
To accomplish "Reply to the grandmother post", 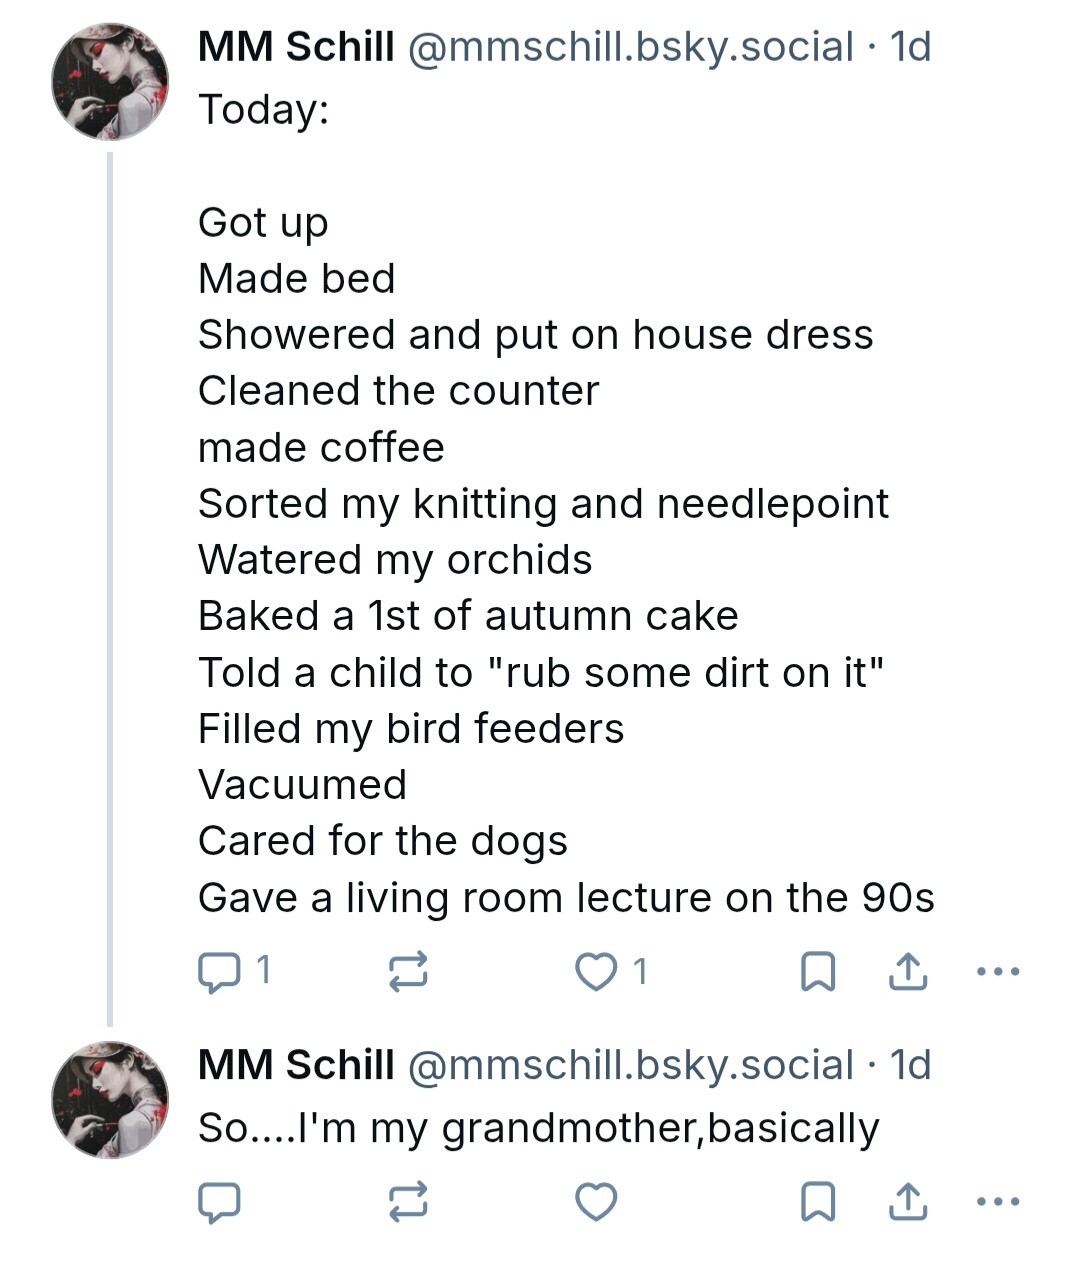I will [x=219, y=1202].
